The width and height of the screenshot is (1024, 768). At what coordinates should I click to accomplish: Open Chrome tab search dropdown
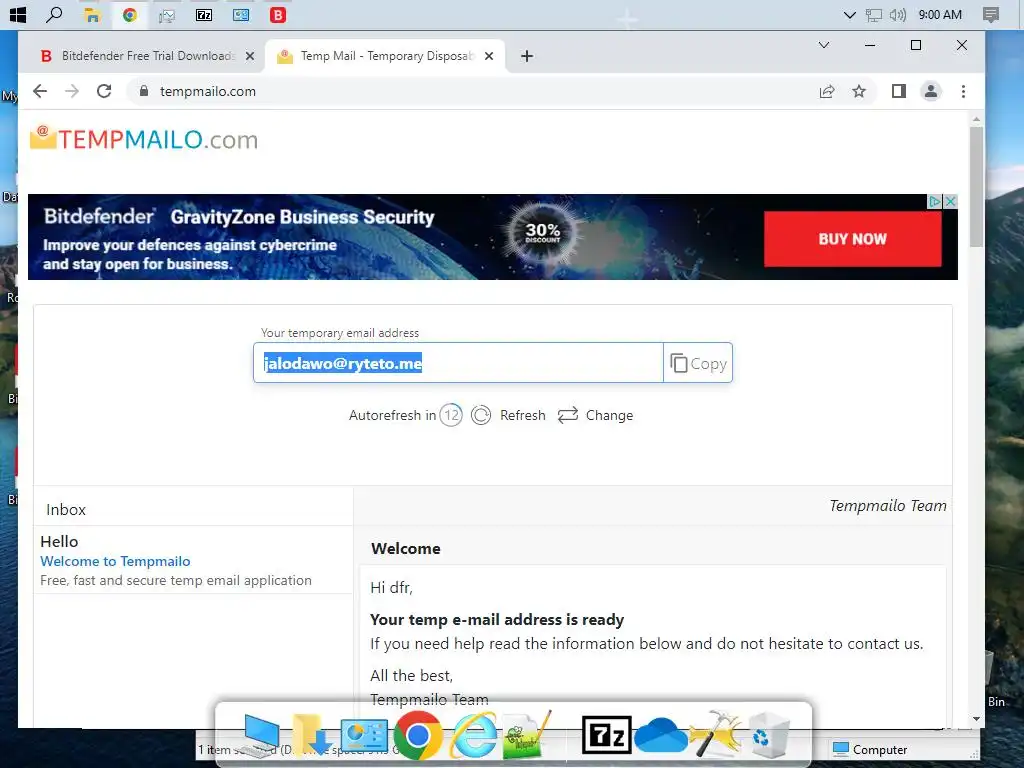pyautogui.click(x=824, y=45)
